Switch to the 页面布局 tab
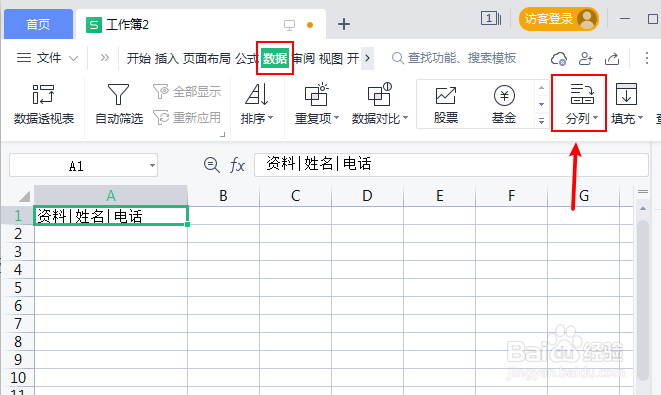Image resolution: width=661 pixels, height=395 pixels. tap(207, 58)
